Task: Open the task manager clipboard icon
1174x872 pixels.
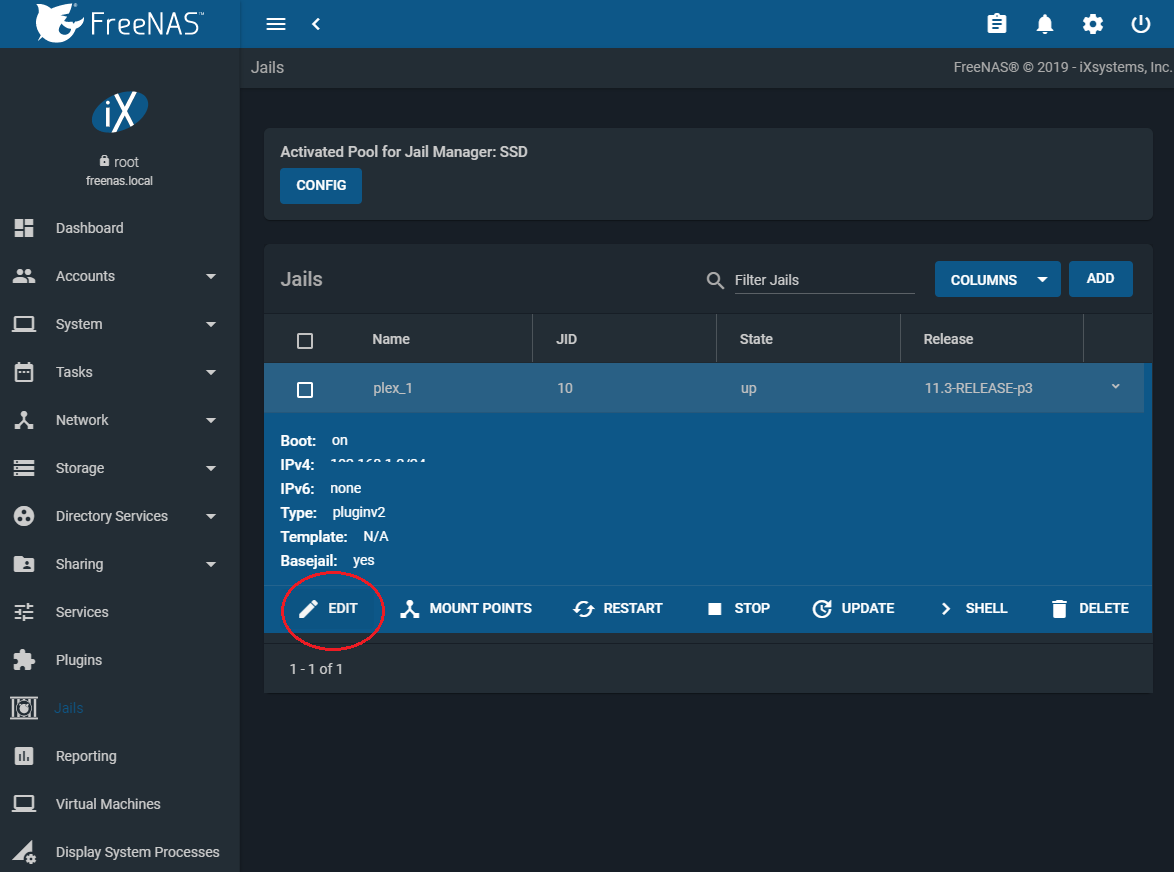Action: (996, 24)
